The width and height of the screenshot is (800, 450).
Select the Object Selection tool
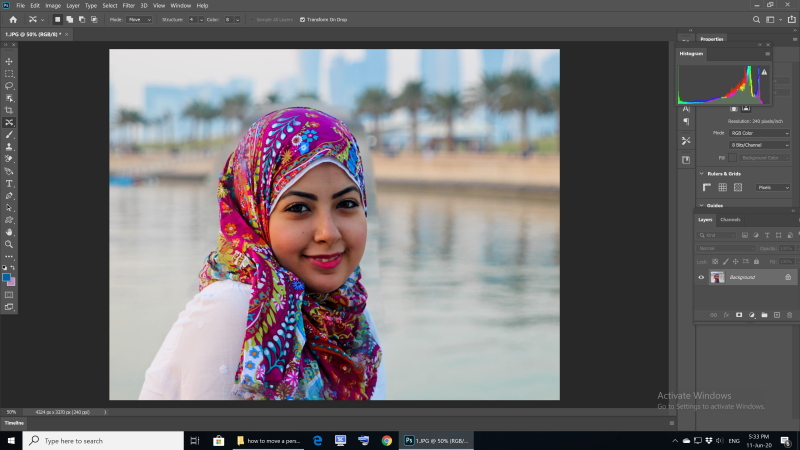[9, 98]
